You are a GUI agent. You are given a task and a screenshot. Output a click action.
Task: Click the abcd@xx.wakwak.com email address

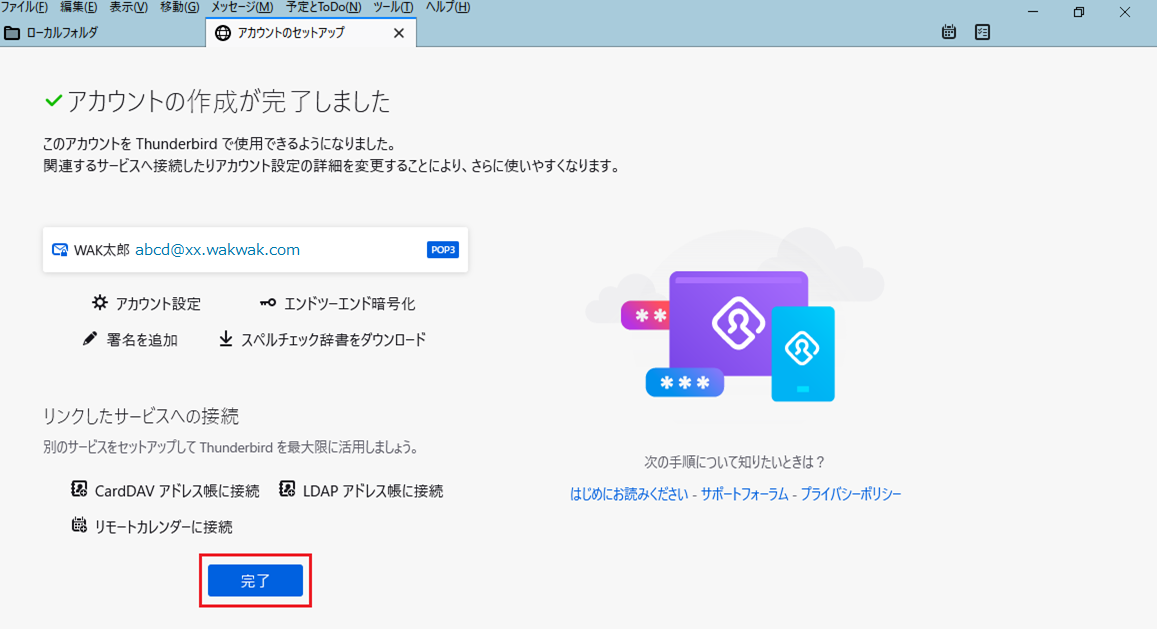[217, 250]
